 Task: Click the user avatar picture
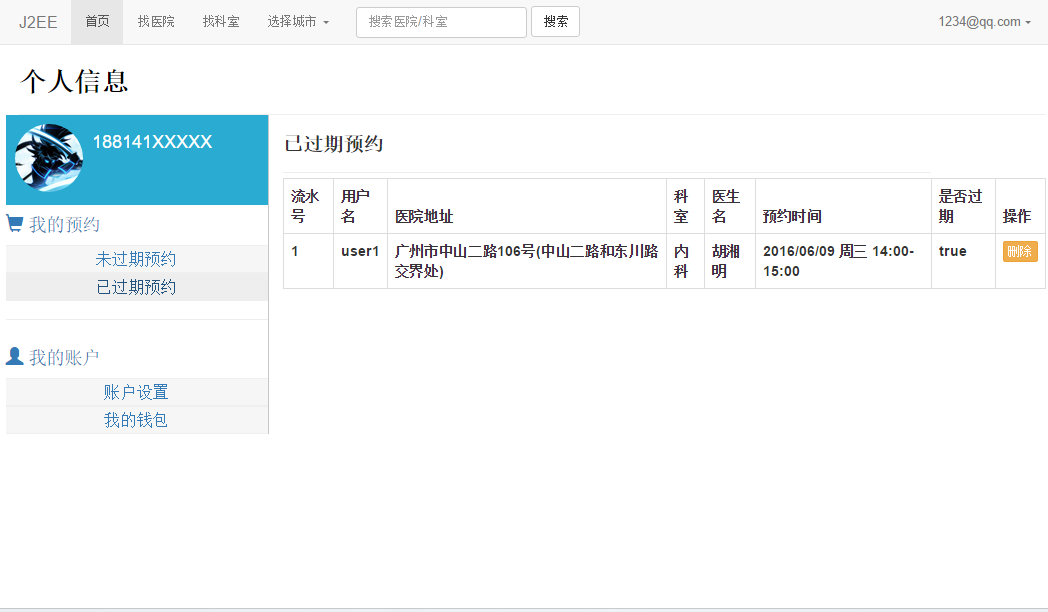click(49, 158)
